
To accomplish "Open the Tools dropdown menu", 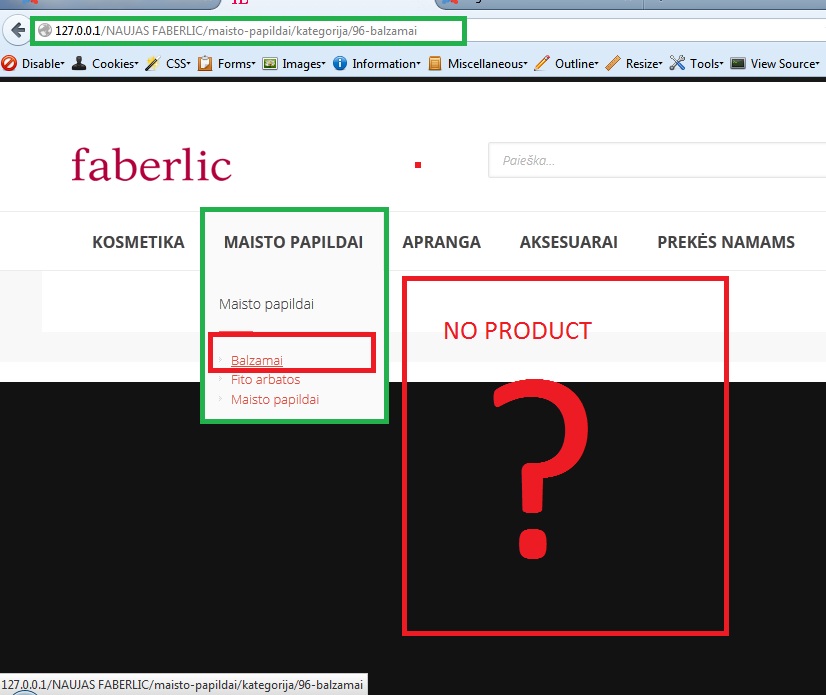I will 707,64.
